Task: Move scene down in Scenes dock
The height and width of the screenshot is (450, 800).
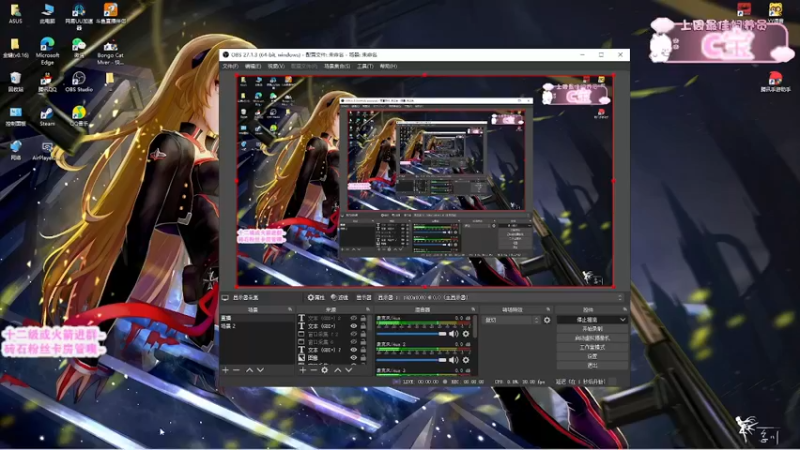Action: pos(260,370)
